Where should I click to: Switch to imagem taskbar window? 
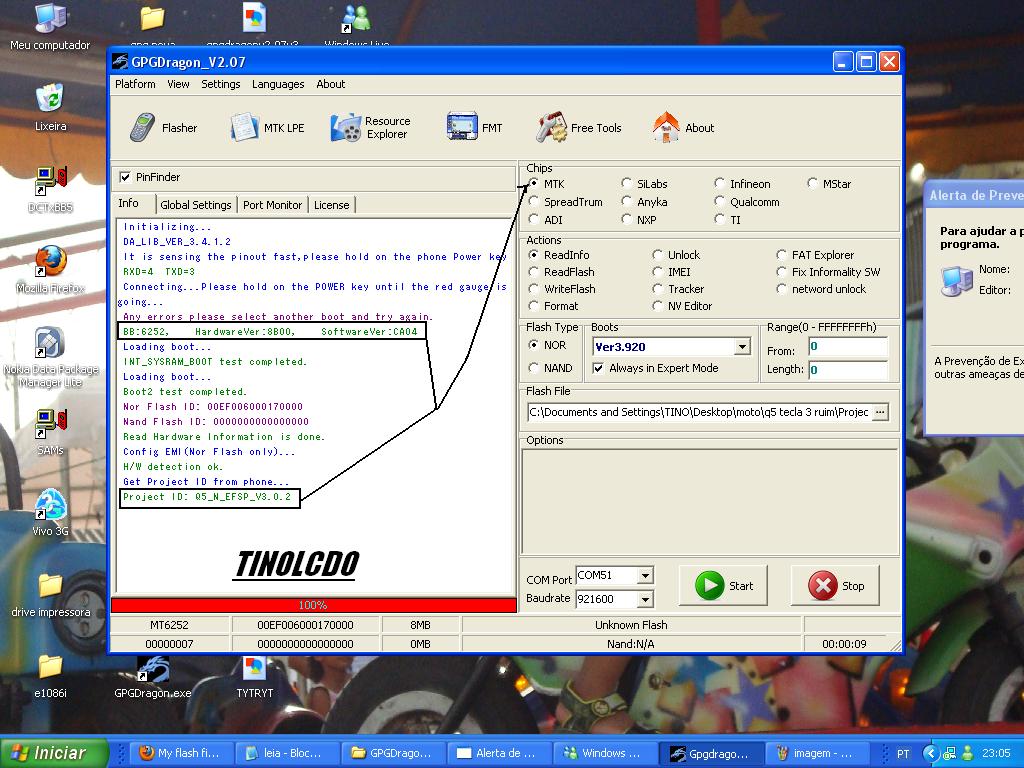817,753
